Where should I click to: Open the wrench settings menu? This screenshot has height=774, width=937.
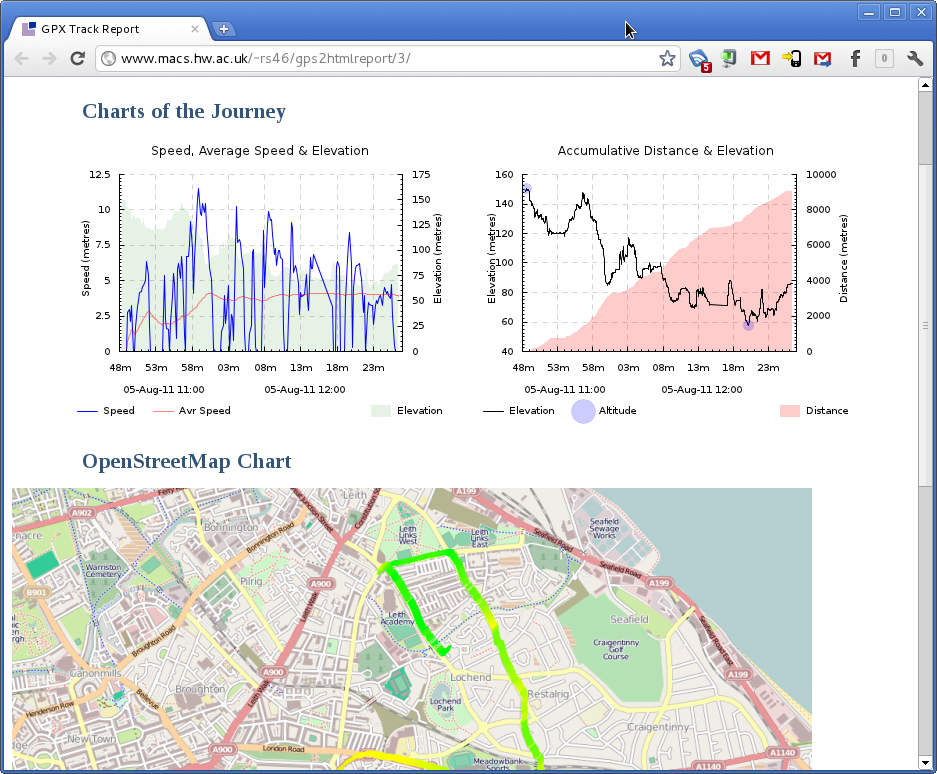915,59
